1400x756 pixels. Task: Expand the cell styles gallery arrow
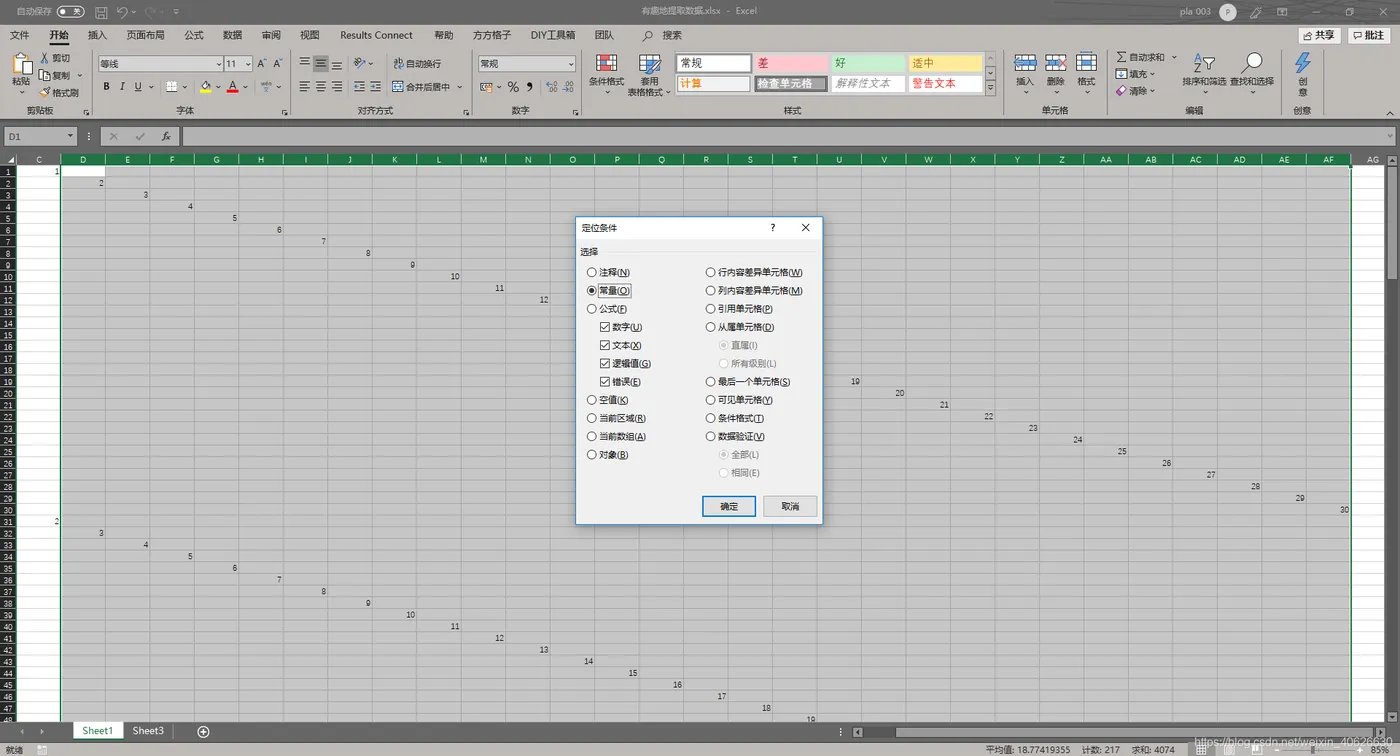[991, 89]
